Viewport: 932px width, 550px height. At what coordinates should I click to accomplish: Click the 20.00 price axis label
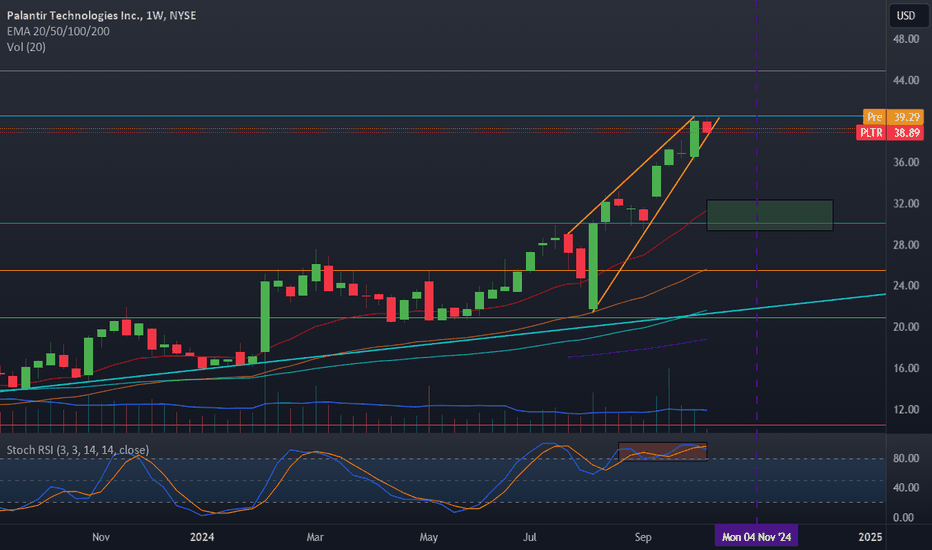[906, 327]
